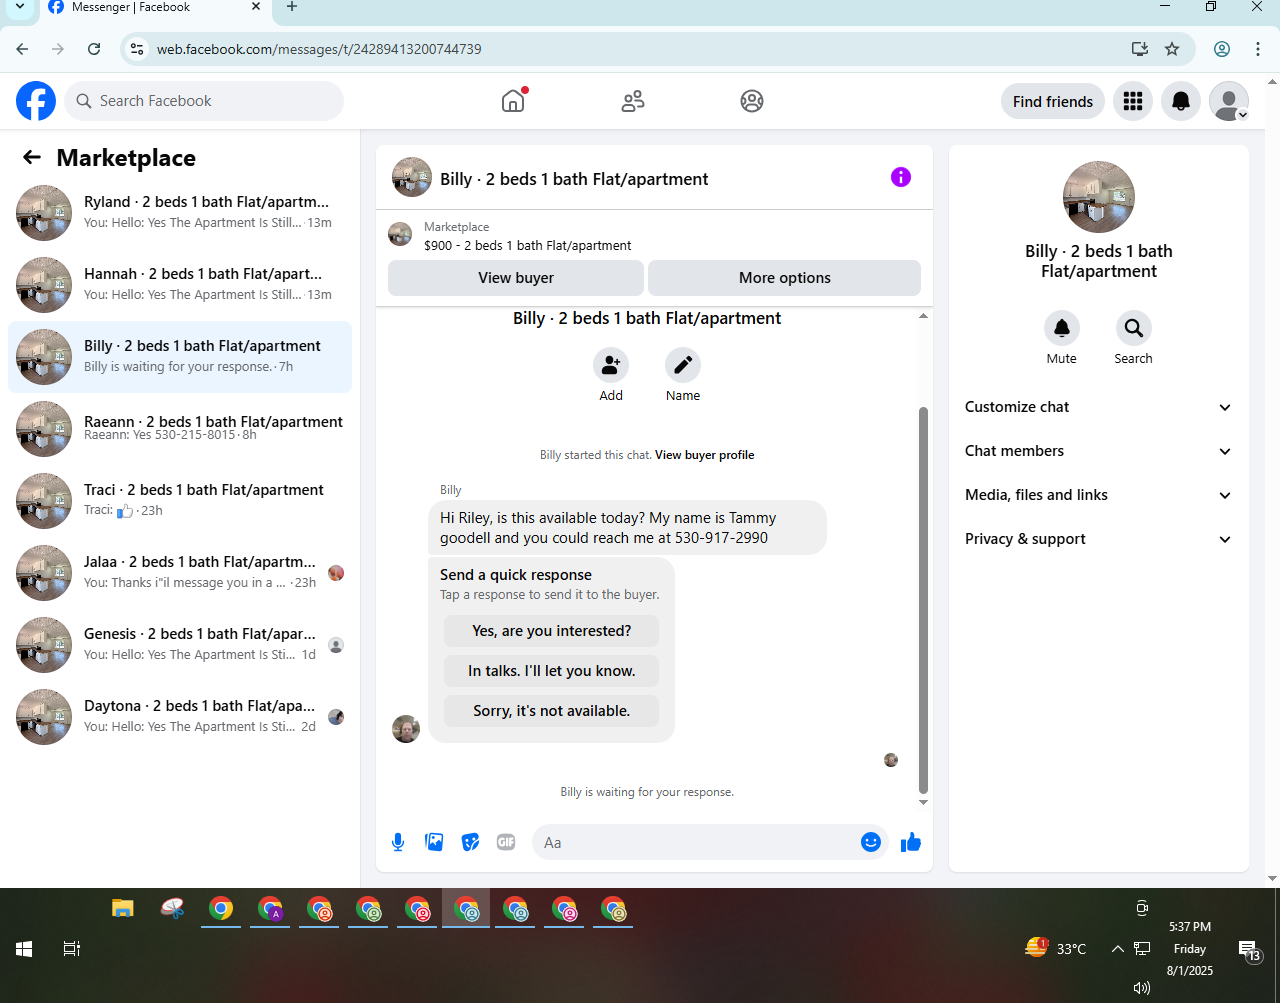Select the Billy conversation in the list
Image resolution: width=1280 pixels, height=1003 pixels.
pos(180,356)
